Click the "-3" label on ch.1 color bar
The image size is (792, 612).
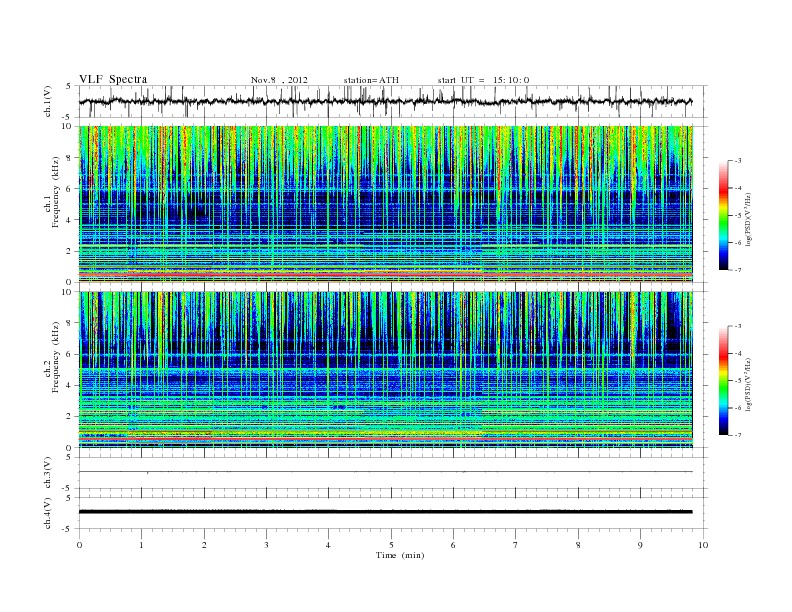click(x=738, y=161)
